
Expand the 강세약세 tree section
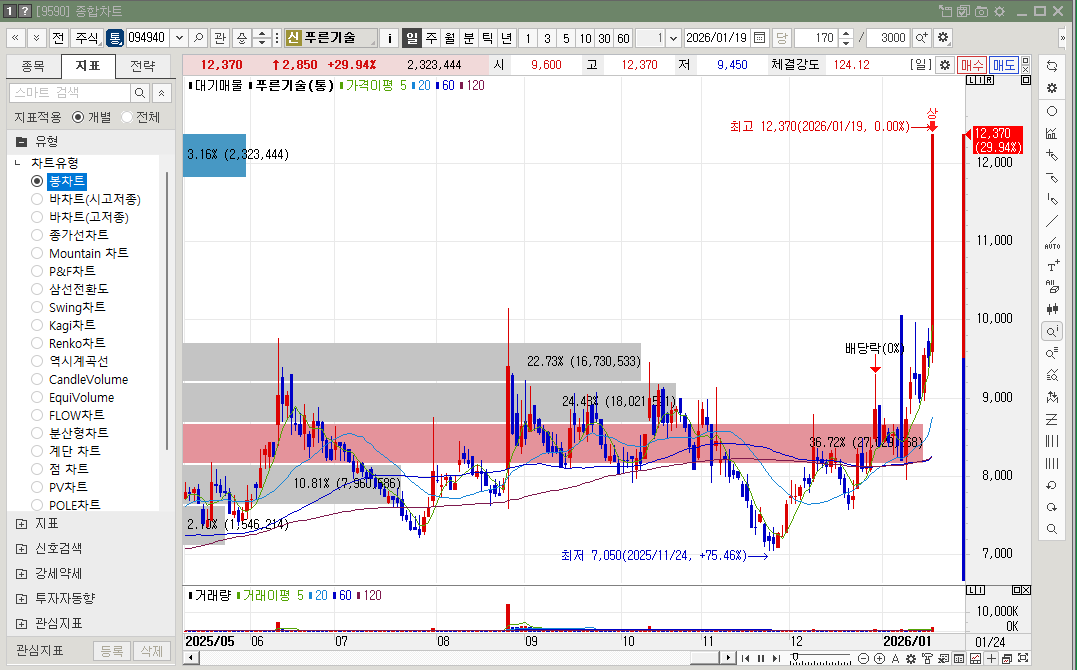click(21, 573)
